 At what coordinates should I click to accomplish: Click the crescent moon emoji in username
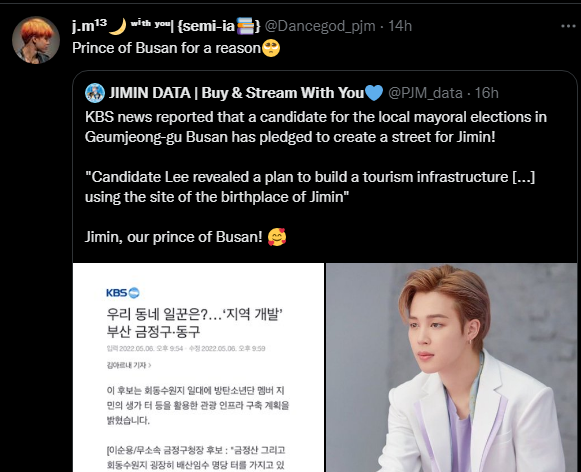pyautogui.click(x=118, y=26)
